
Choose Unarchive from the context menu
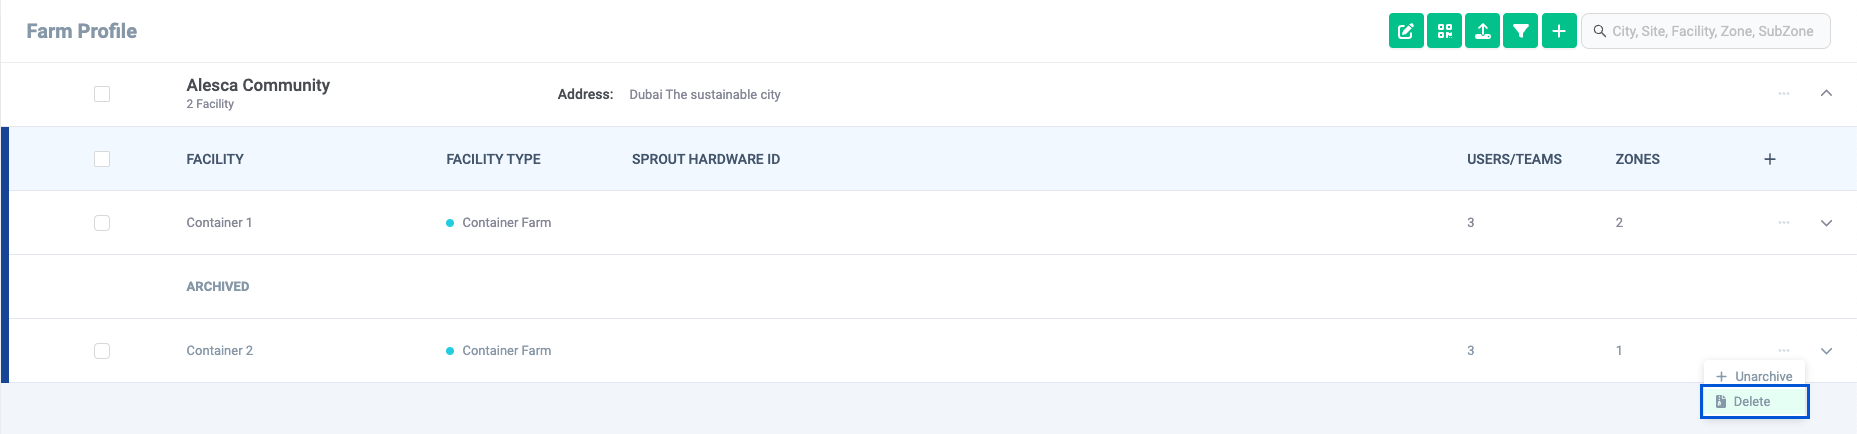pyautogui.click(x=1755, y=376)
